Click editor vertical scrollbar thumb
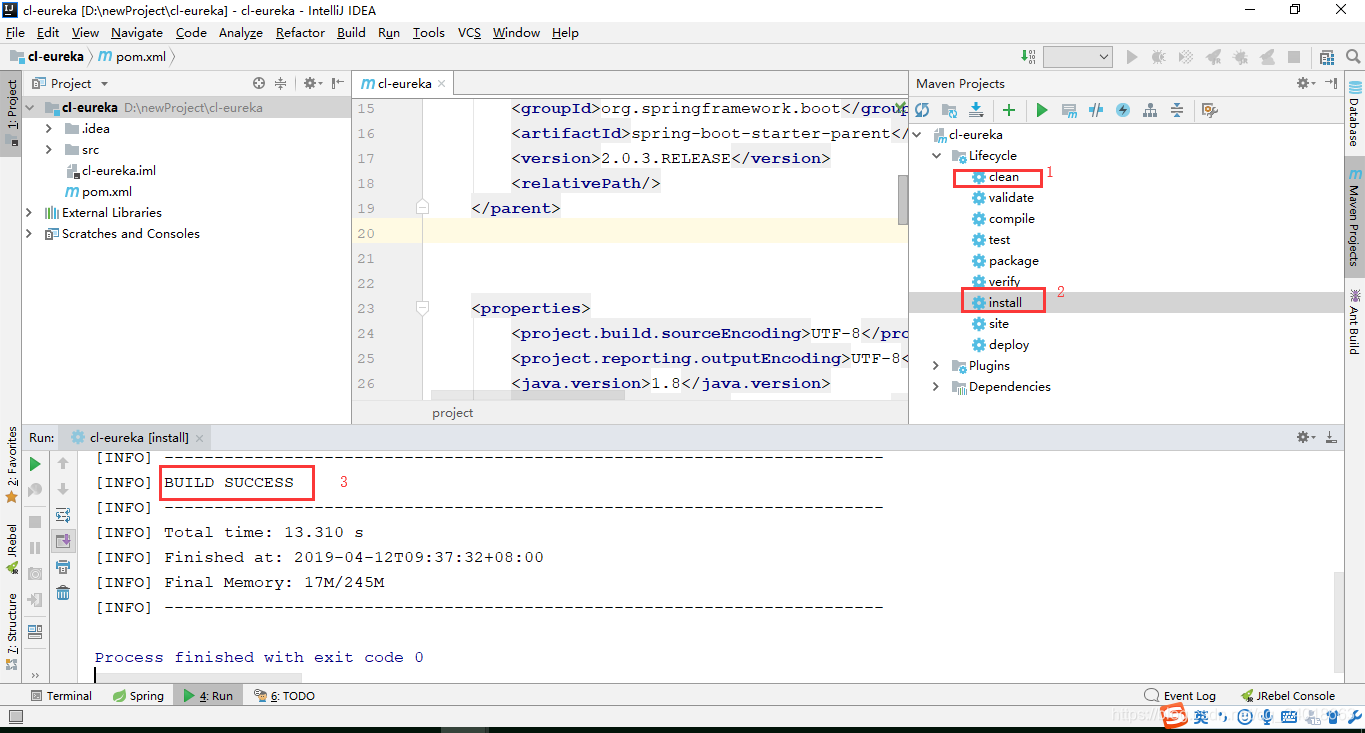This screenshot has width=1365, height=733. pos(903,200)
